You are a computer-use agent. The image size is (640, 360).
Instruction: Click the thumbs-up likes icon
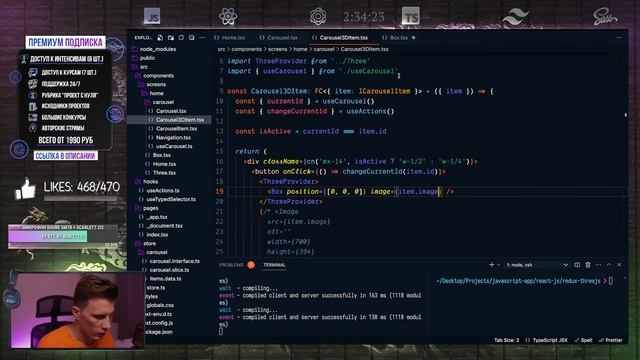click(x=25, y=189)
